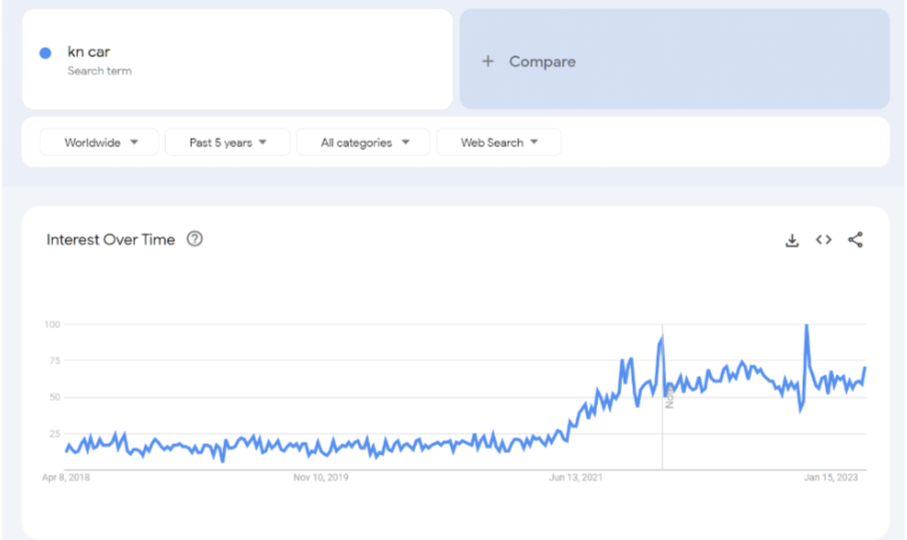Click the Note marker on the chart
Screen dimensions: 907x540
tap(669, 398)
